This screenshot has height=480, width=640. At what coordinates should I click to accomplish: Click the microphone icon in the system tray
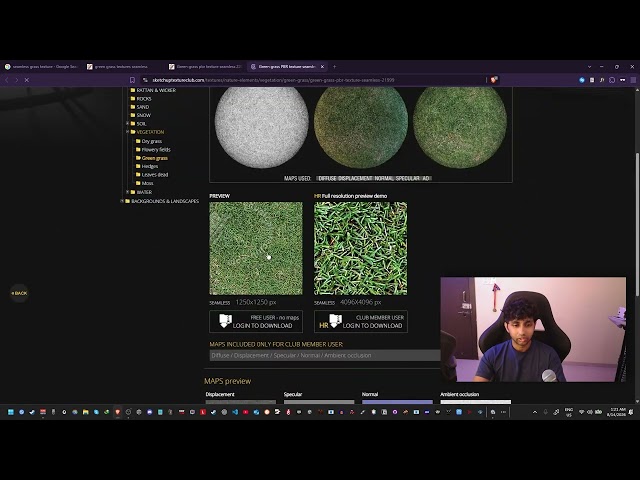pos(545,412)
